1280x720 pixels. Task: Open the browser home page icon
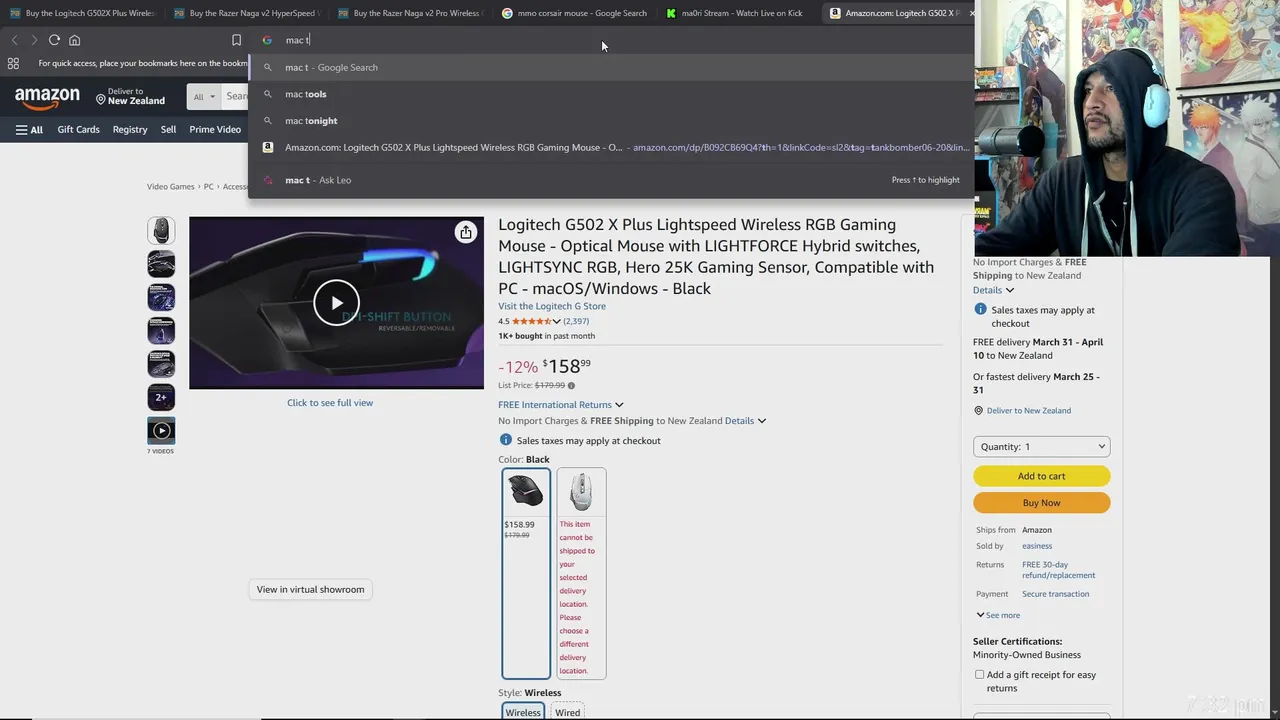tap(74, 40)
